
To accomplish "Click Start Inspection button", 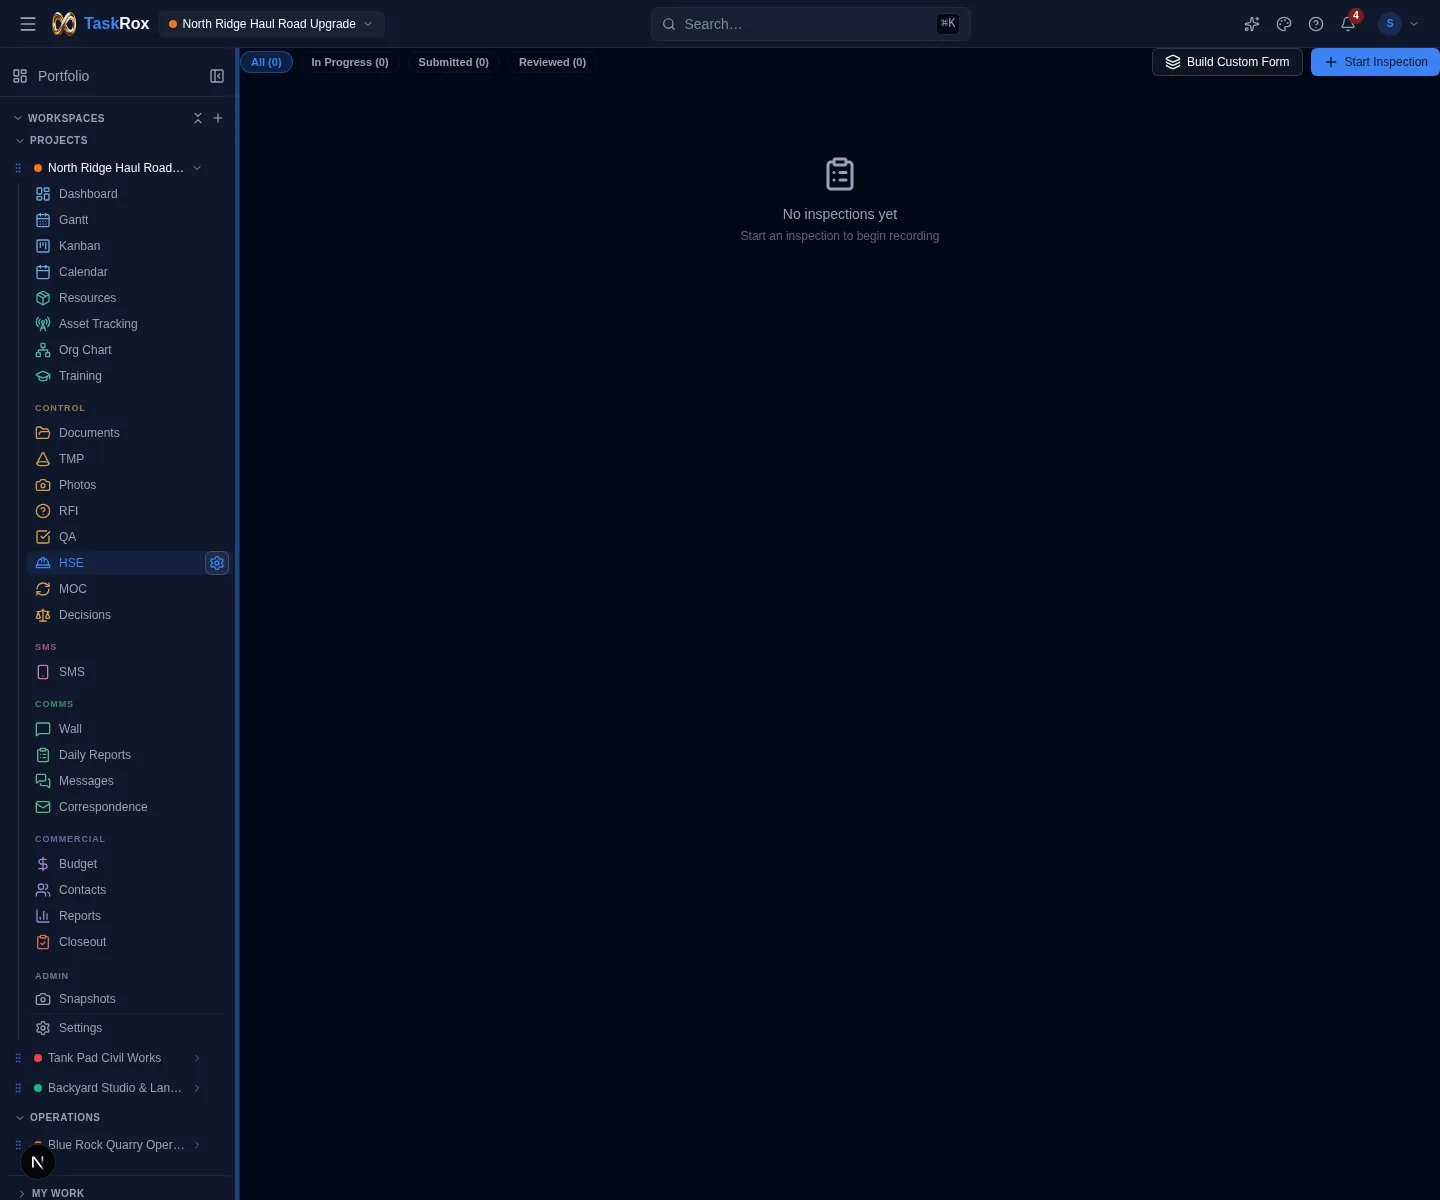I will (x=1376, y=62).
